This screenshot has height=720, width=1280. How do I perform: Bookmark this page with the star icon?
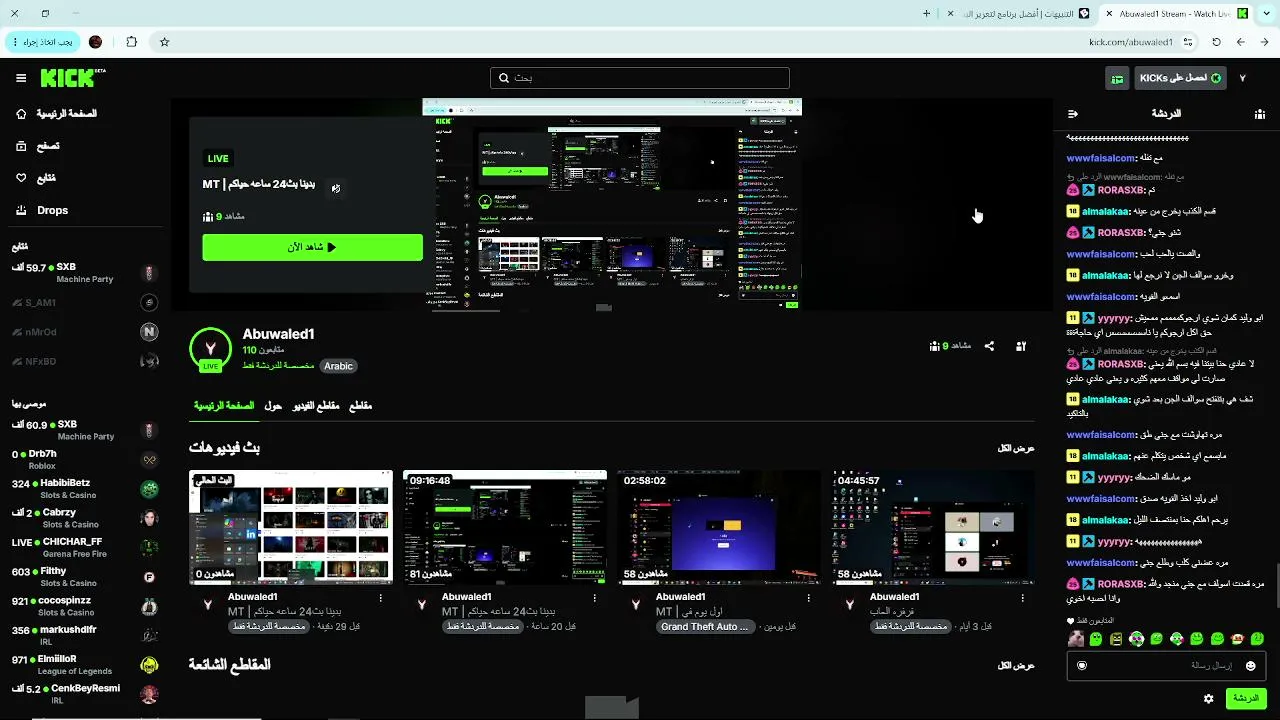click(x=165, y=42)
